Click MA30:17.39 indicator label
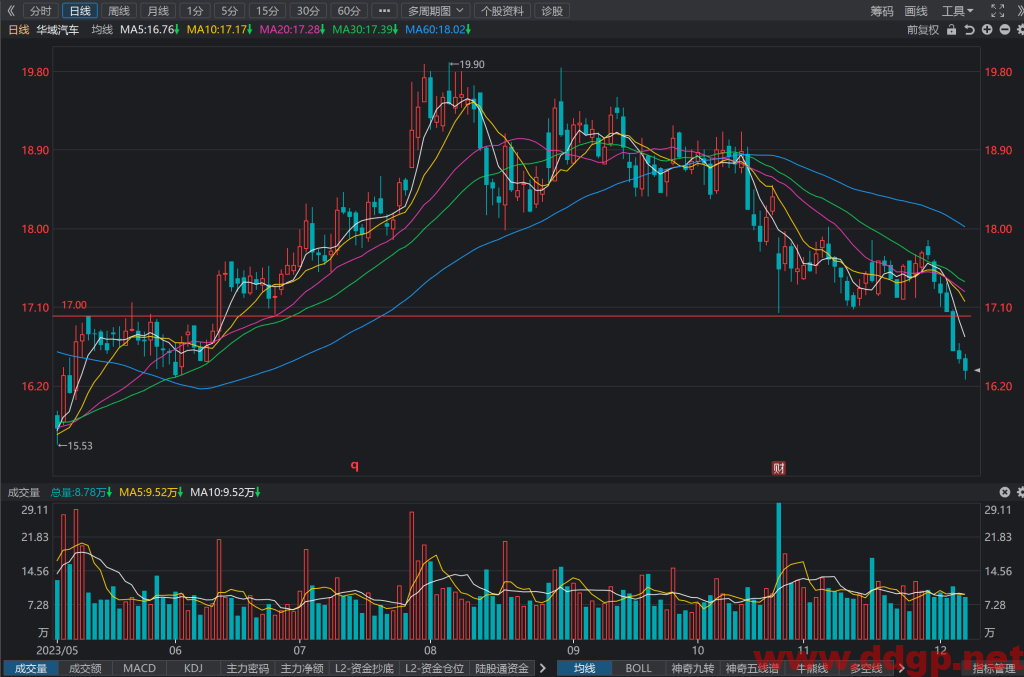 (x=364, y=29)
